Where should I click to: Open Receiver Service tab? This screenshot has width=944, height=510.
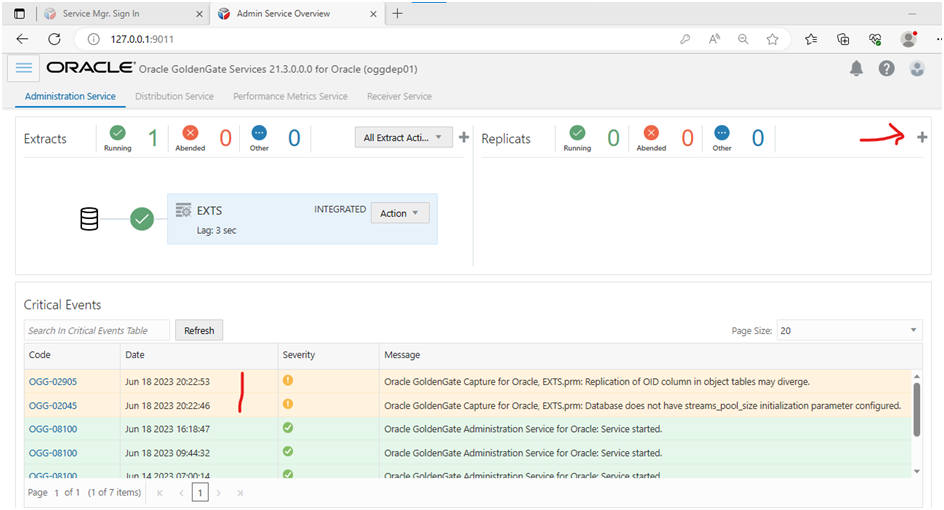click(x=399, y=96)
